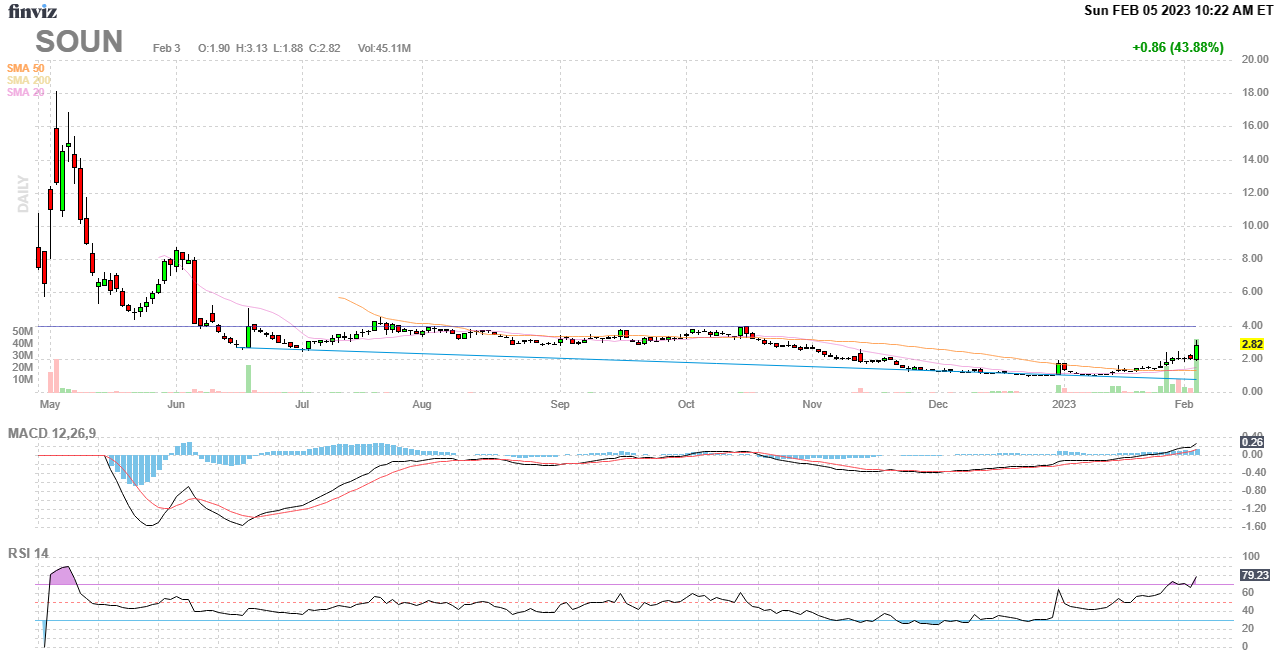
Task: Click the vertical DAILY timeframe label
Action: (x=23, y=194)
